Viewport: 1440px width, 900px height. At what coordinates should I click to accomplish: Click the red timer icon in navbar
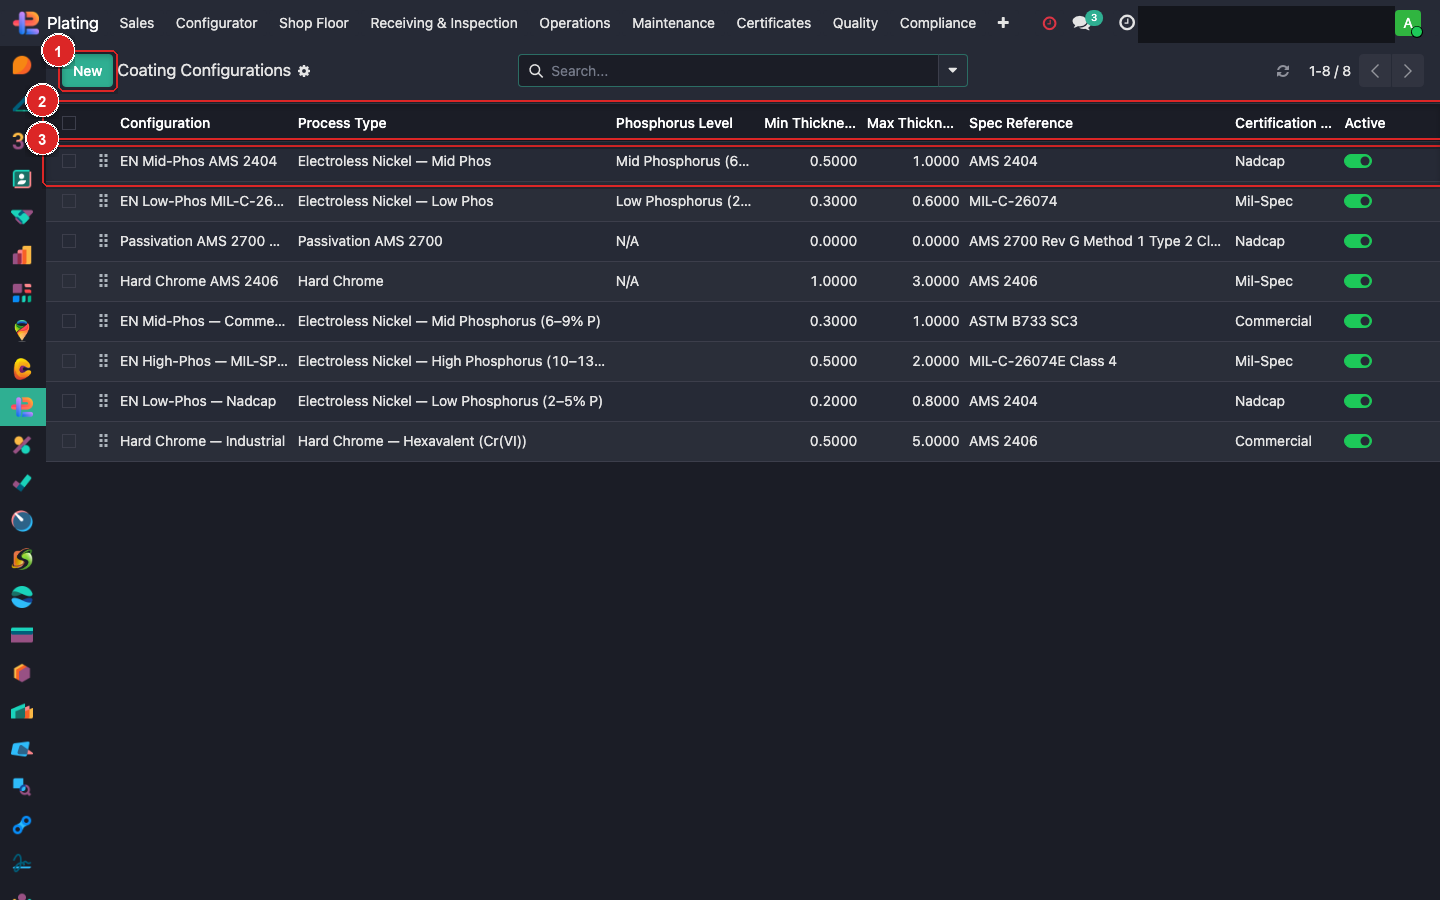pos(1049,23)
